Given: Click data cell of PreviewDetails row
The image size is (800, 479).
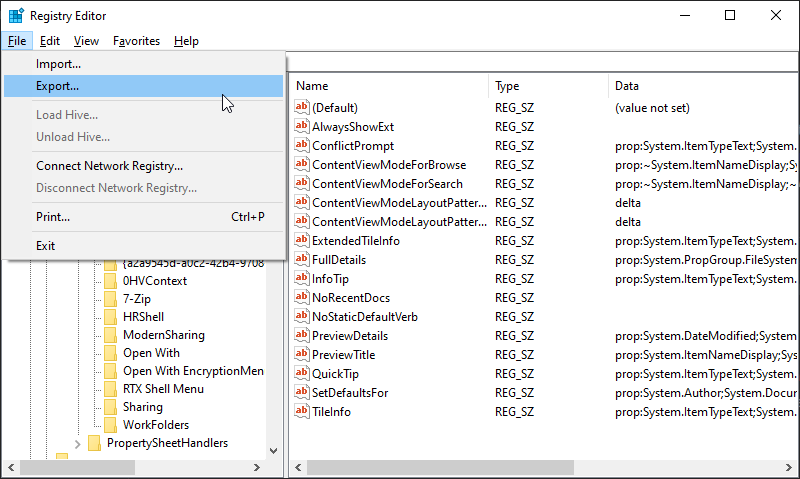Looking at the screenshot, I should (x=706, y=336).
